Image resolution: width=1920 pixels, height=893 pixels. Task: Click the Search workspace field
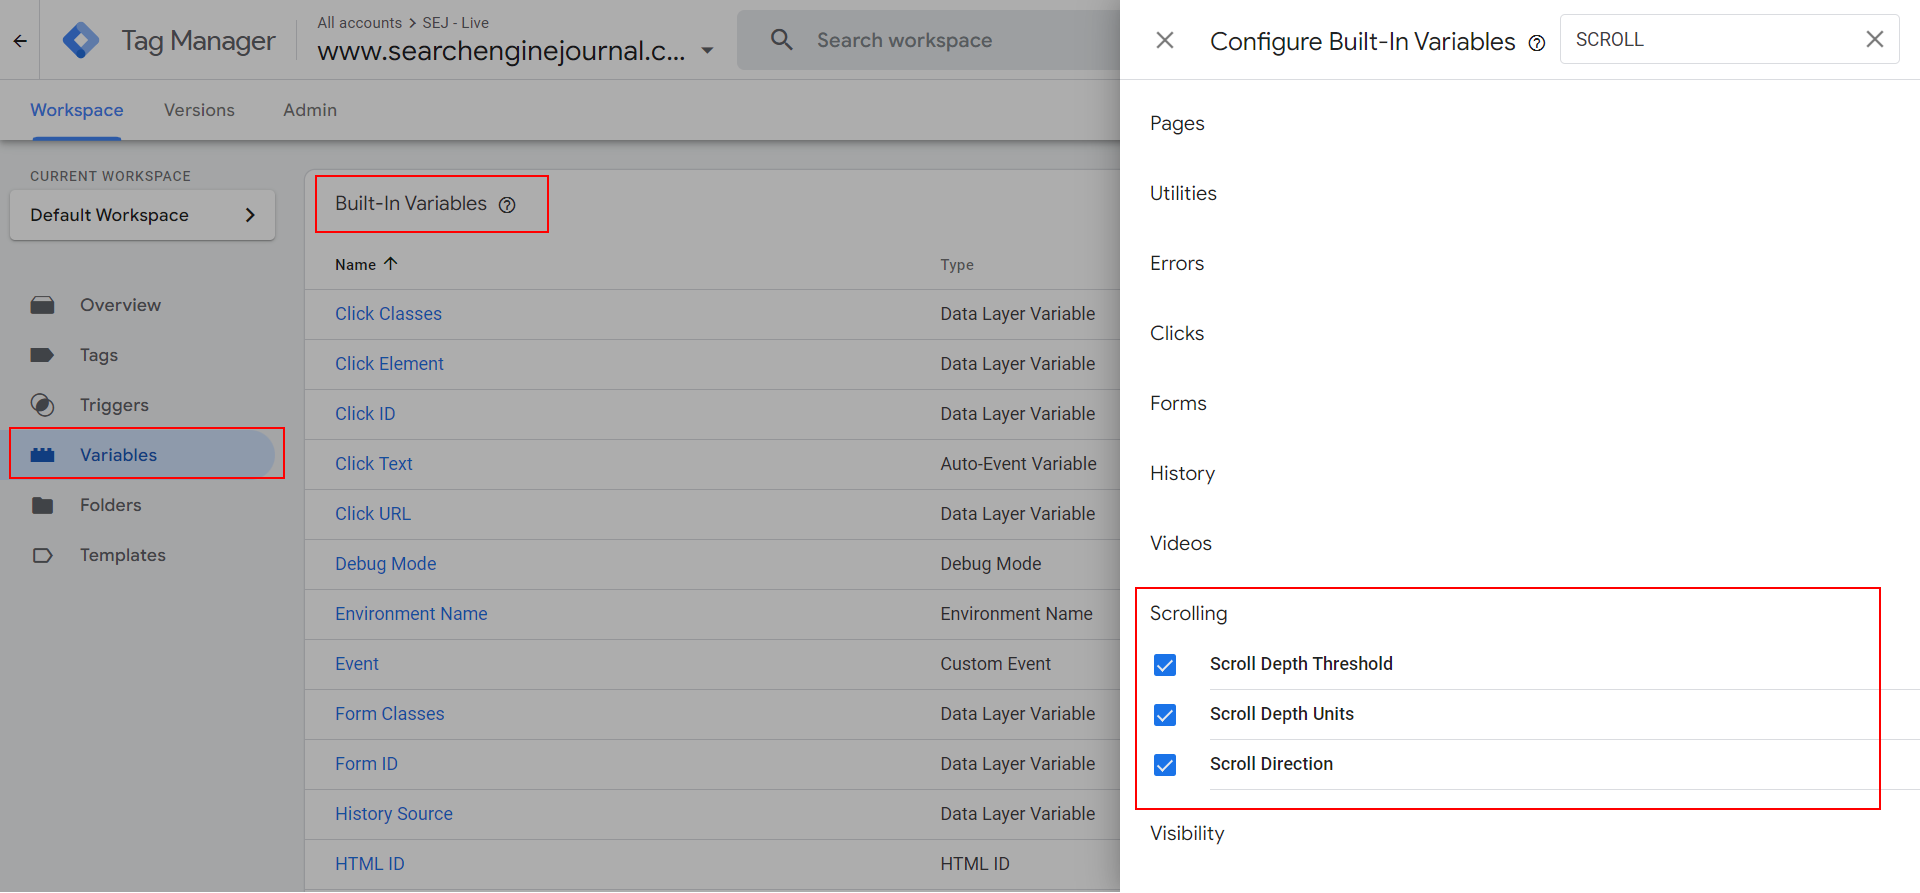point(928,40)
